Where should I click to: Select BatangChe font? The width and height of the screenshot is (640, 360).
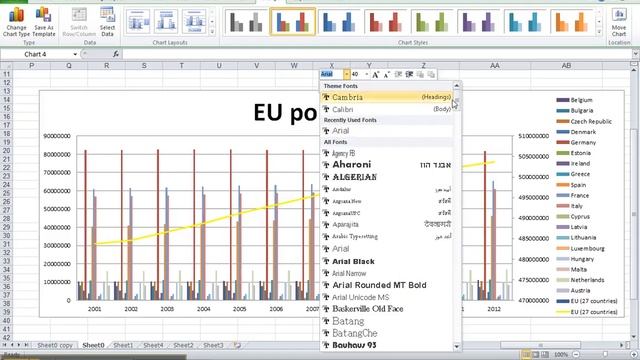[387, 333]
